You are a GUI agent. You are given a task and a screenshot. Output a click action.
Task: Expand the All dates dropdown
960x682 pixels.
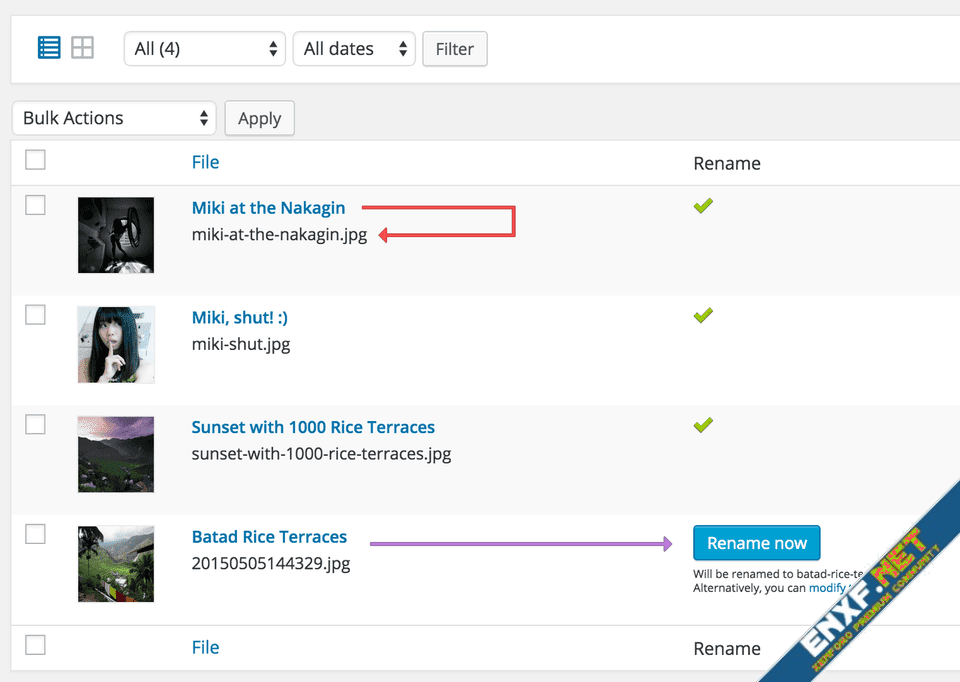[x=353, y=49]
